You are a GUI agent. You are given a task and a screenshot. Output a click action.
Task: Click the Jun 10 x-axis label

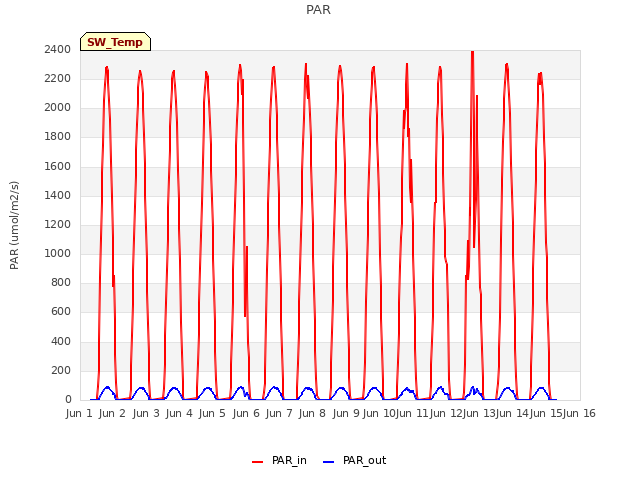379,414
